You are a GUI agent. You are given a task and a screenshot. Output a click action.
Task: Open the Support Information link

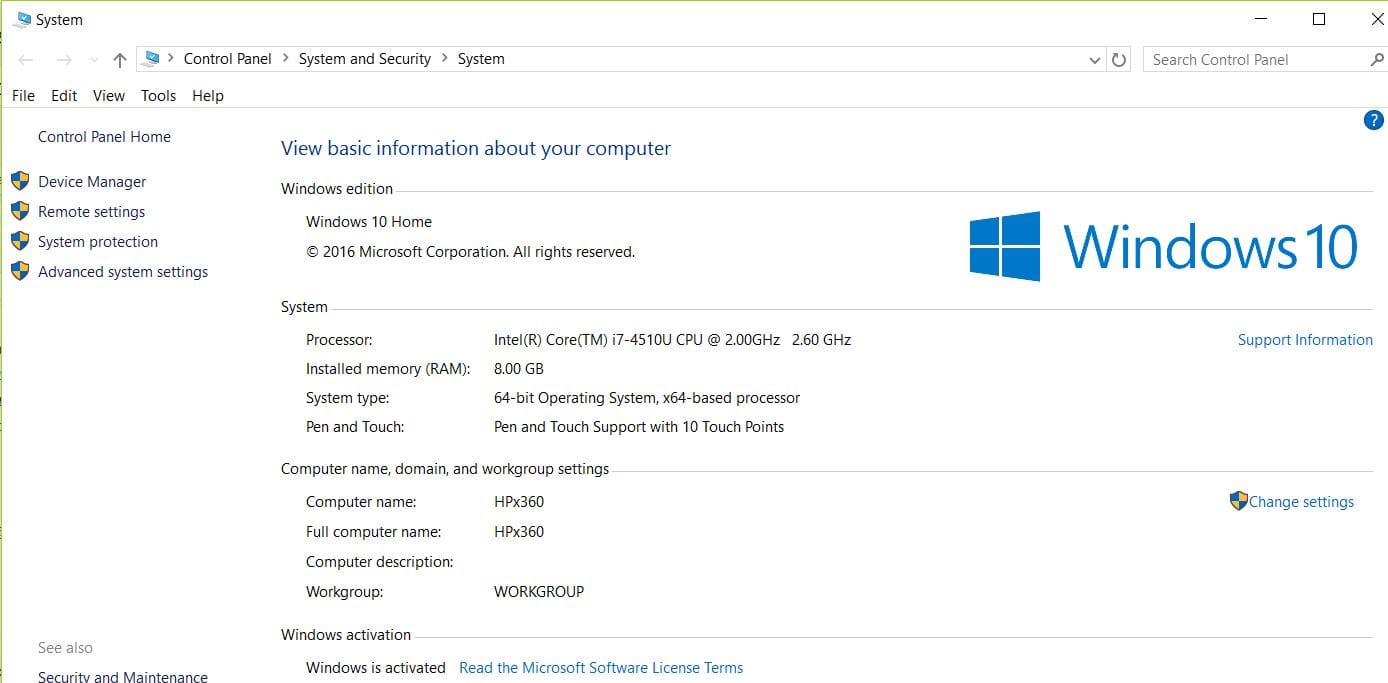[1305, 340]
